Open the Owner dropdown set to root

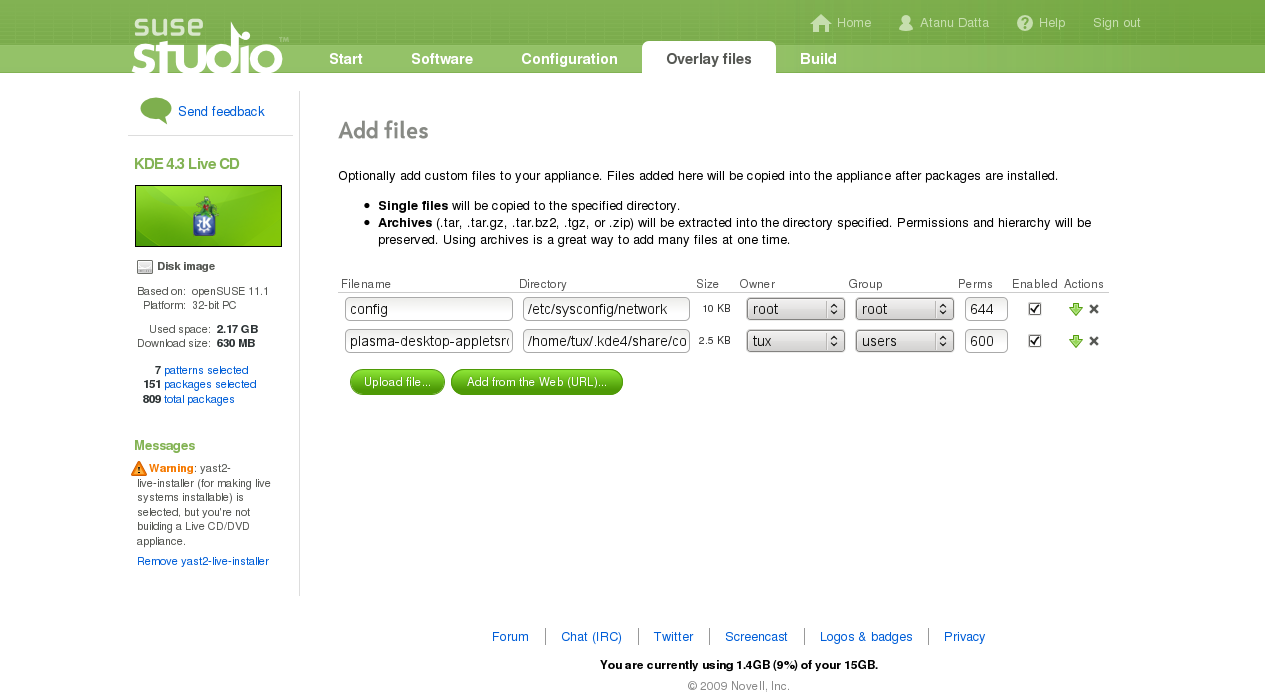tap(795, 309)
